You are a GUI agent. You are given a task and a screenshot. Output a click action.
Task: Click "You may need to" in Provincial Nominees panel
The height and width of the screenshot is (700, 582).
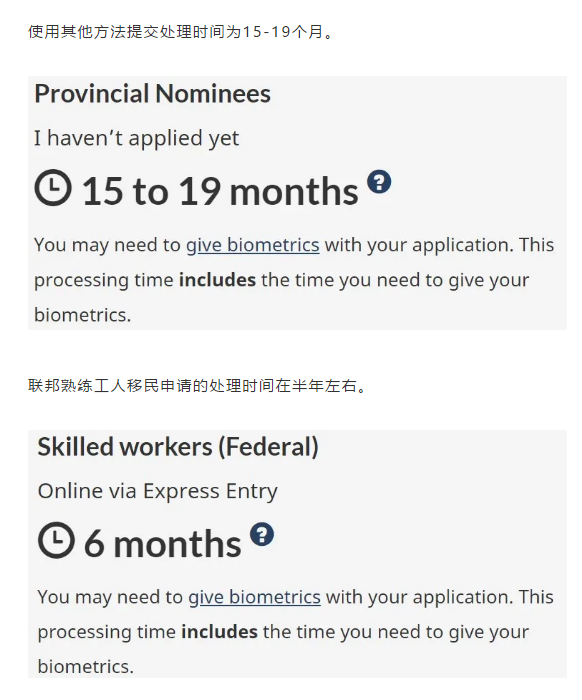(107, 245)
